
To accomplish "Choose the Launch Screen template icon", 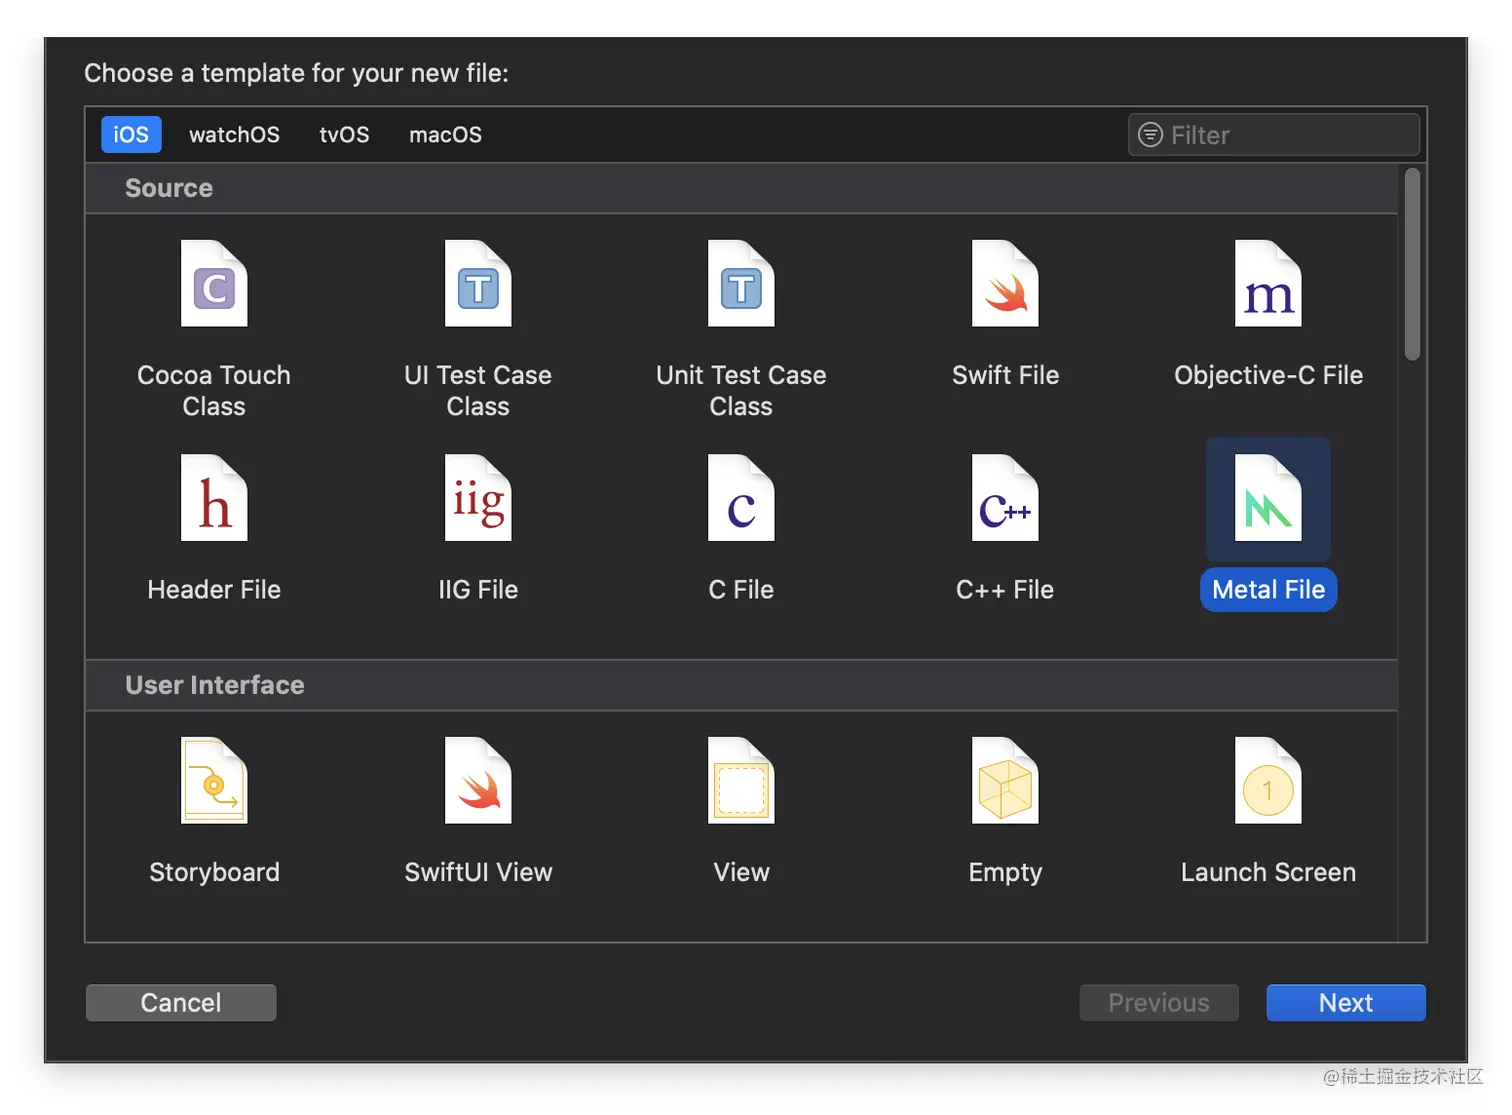I will tap(1268, 781).
